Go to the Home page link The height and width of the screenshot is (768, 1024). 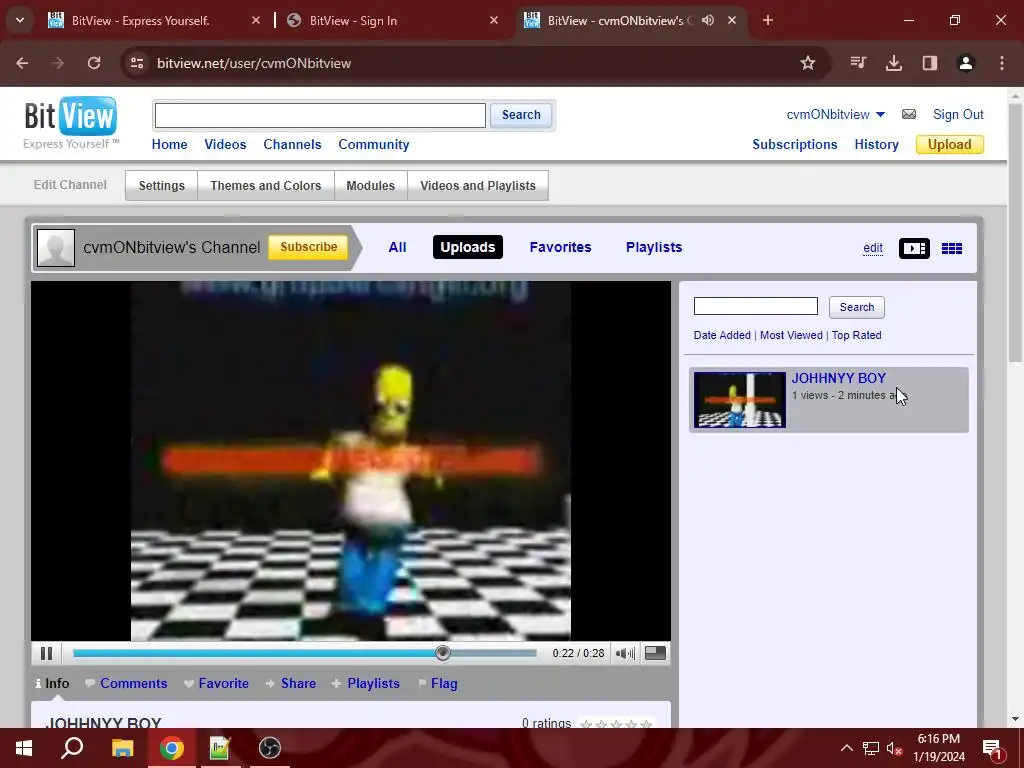coord(169,144)
